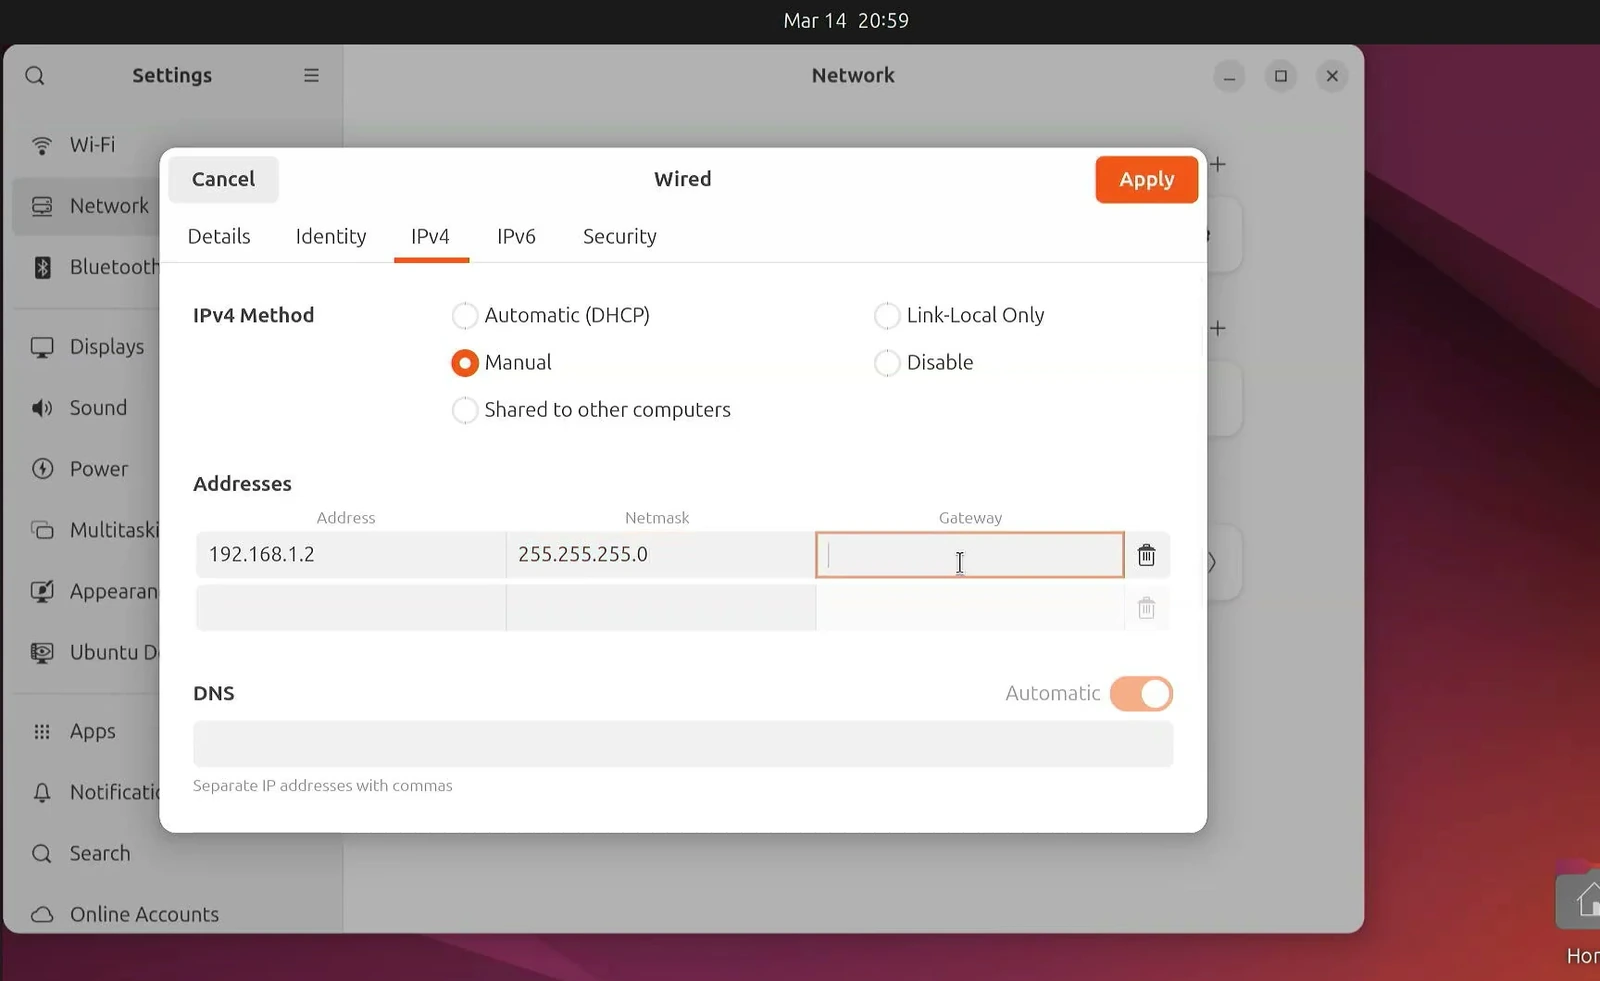Click the Wi-Fi sidebar icon
1600x981 pixels.
tap(42, 145)
